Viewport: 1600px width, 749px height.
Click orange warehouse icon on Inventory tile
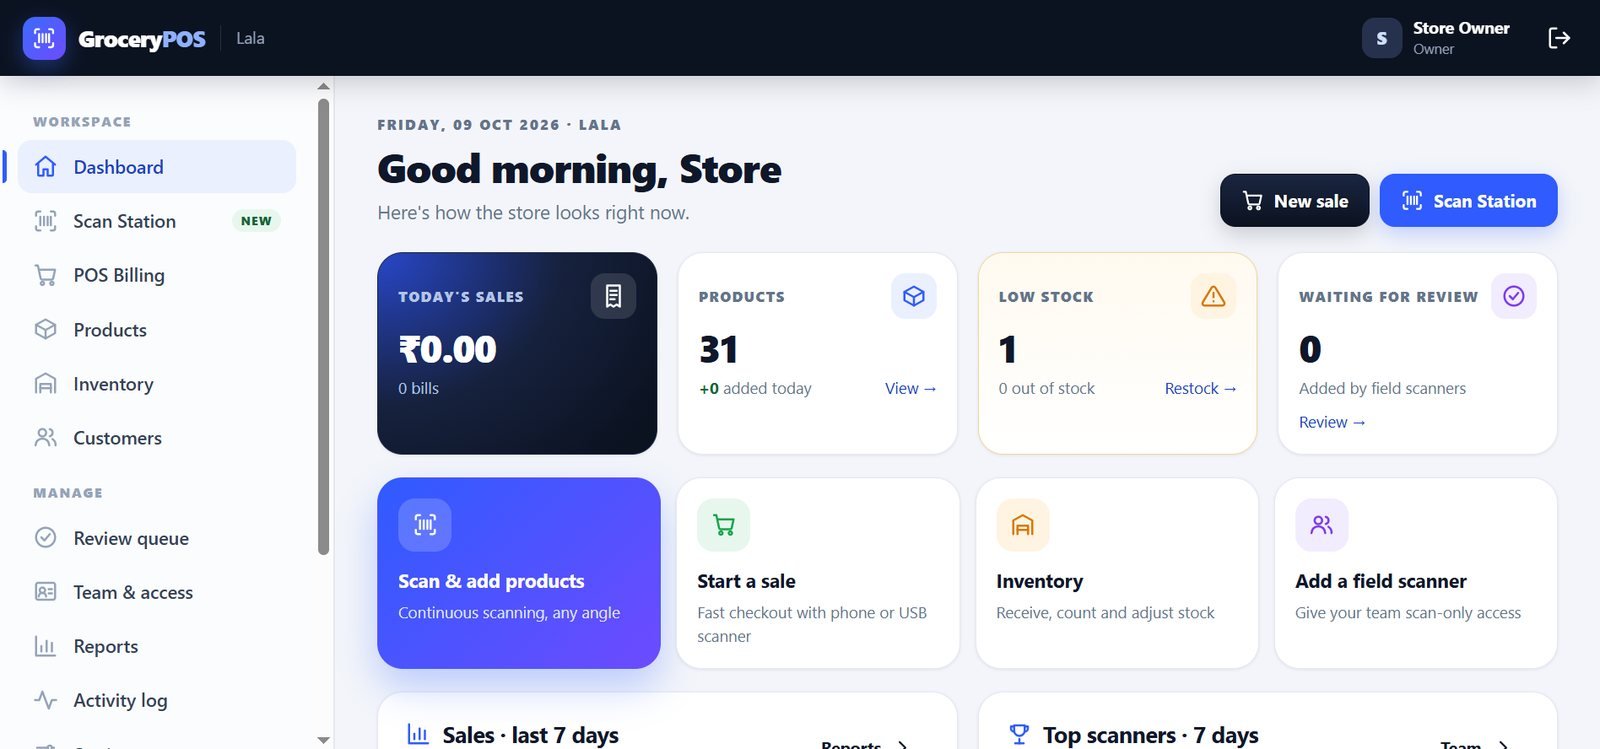click(x=1023, y=525)
